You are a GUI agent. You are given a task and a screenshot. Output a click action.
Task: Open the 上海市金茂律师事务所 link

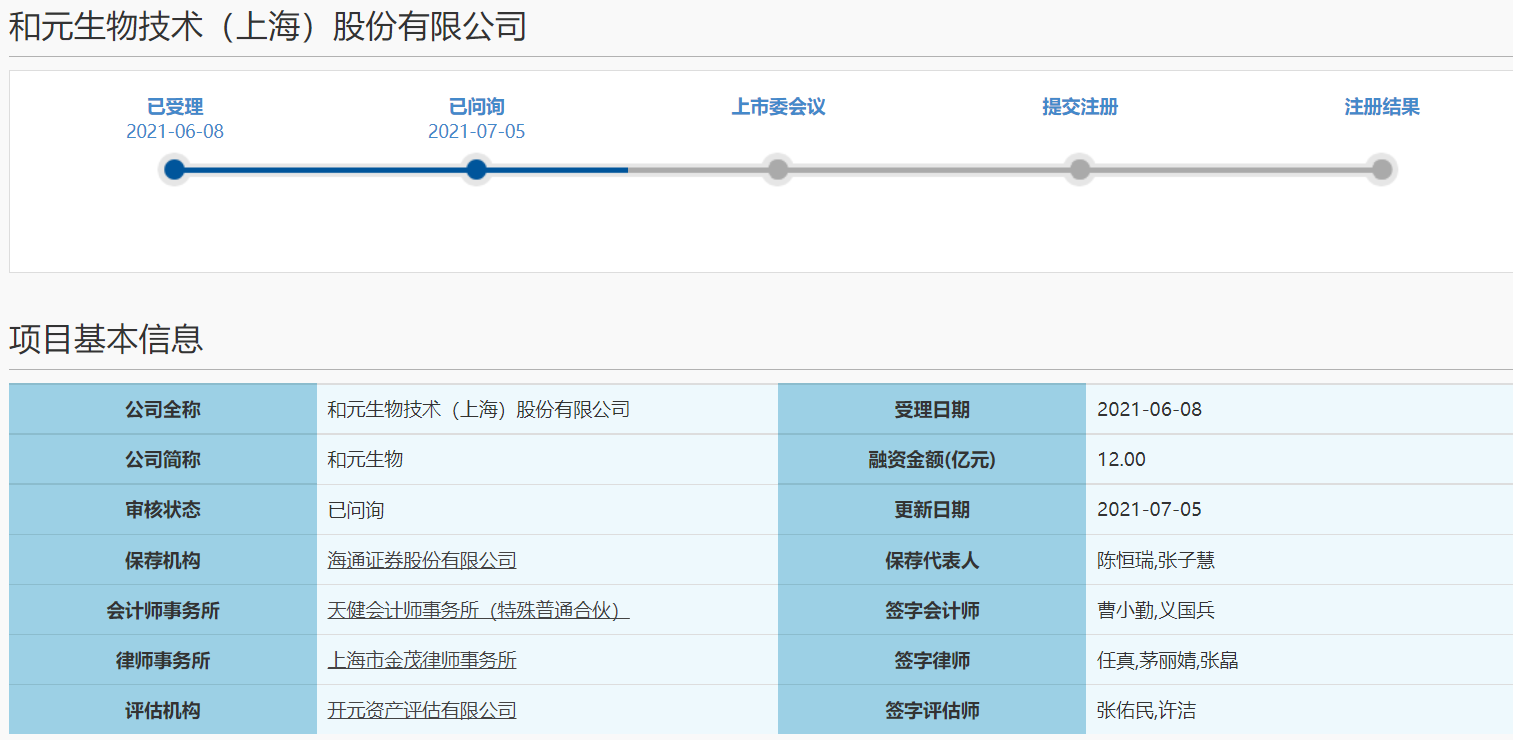tap(422, 660)
